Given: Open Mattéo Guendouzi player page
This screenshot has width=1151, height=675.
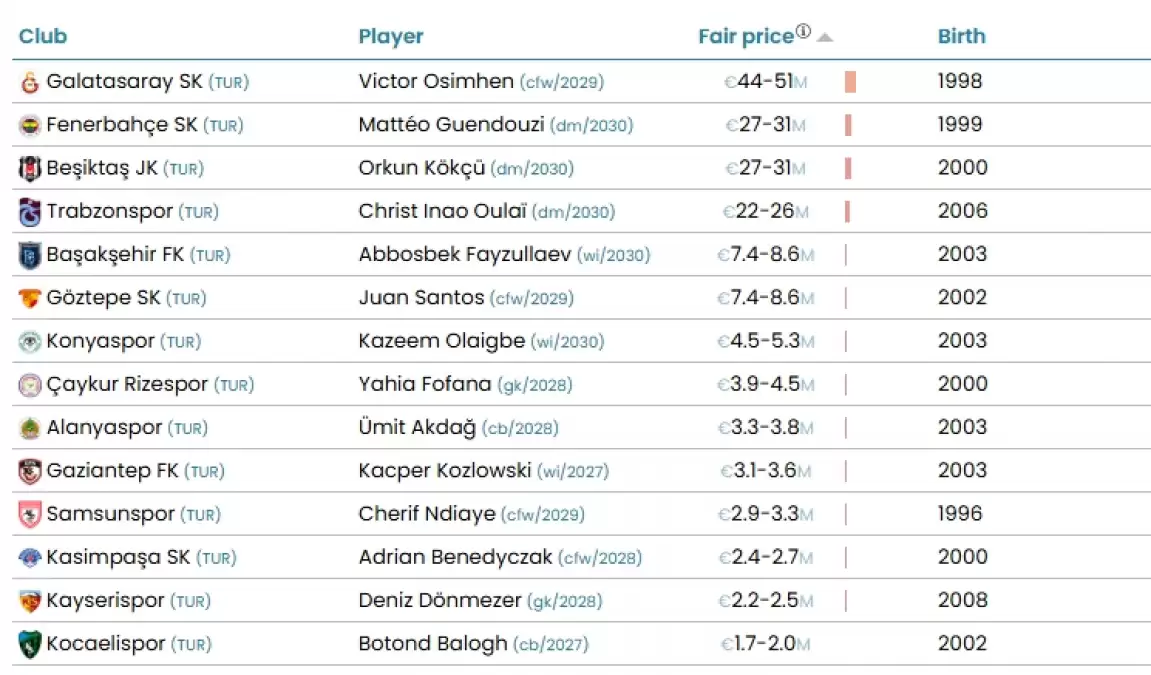Looking at the screenshot, I should 452,125.
